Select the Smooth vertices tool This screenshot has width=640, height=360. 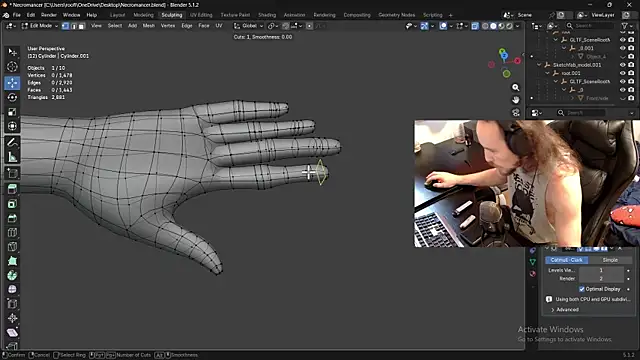click(12, 289)
